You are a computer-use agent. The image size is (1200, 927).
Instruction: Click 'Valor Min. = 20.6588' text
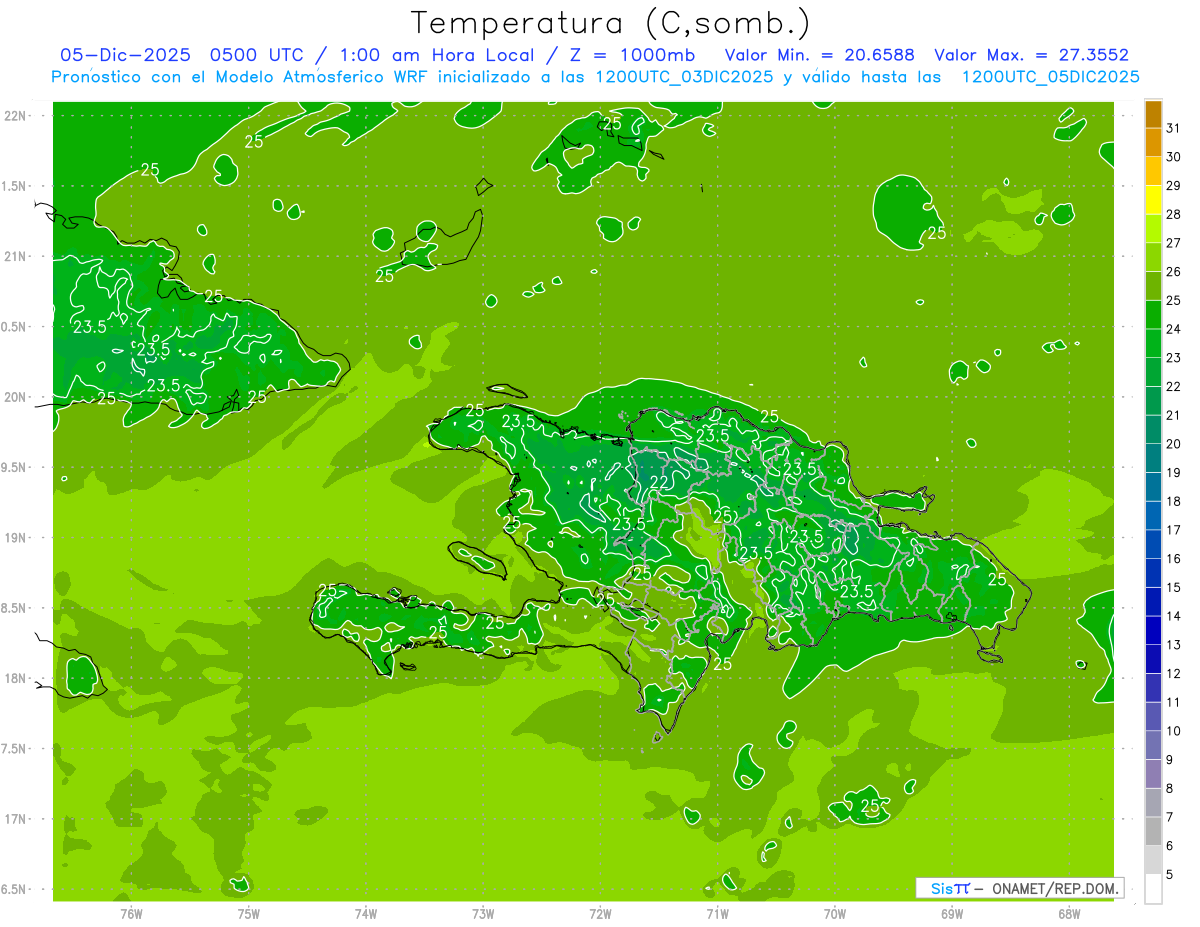coord(820,55)
